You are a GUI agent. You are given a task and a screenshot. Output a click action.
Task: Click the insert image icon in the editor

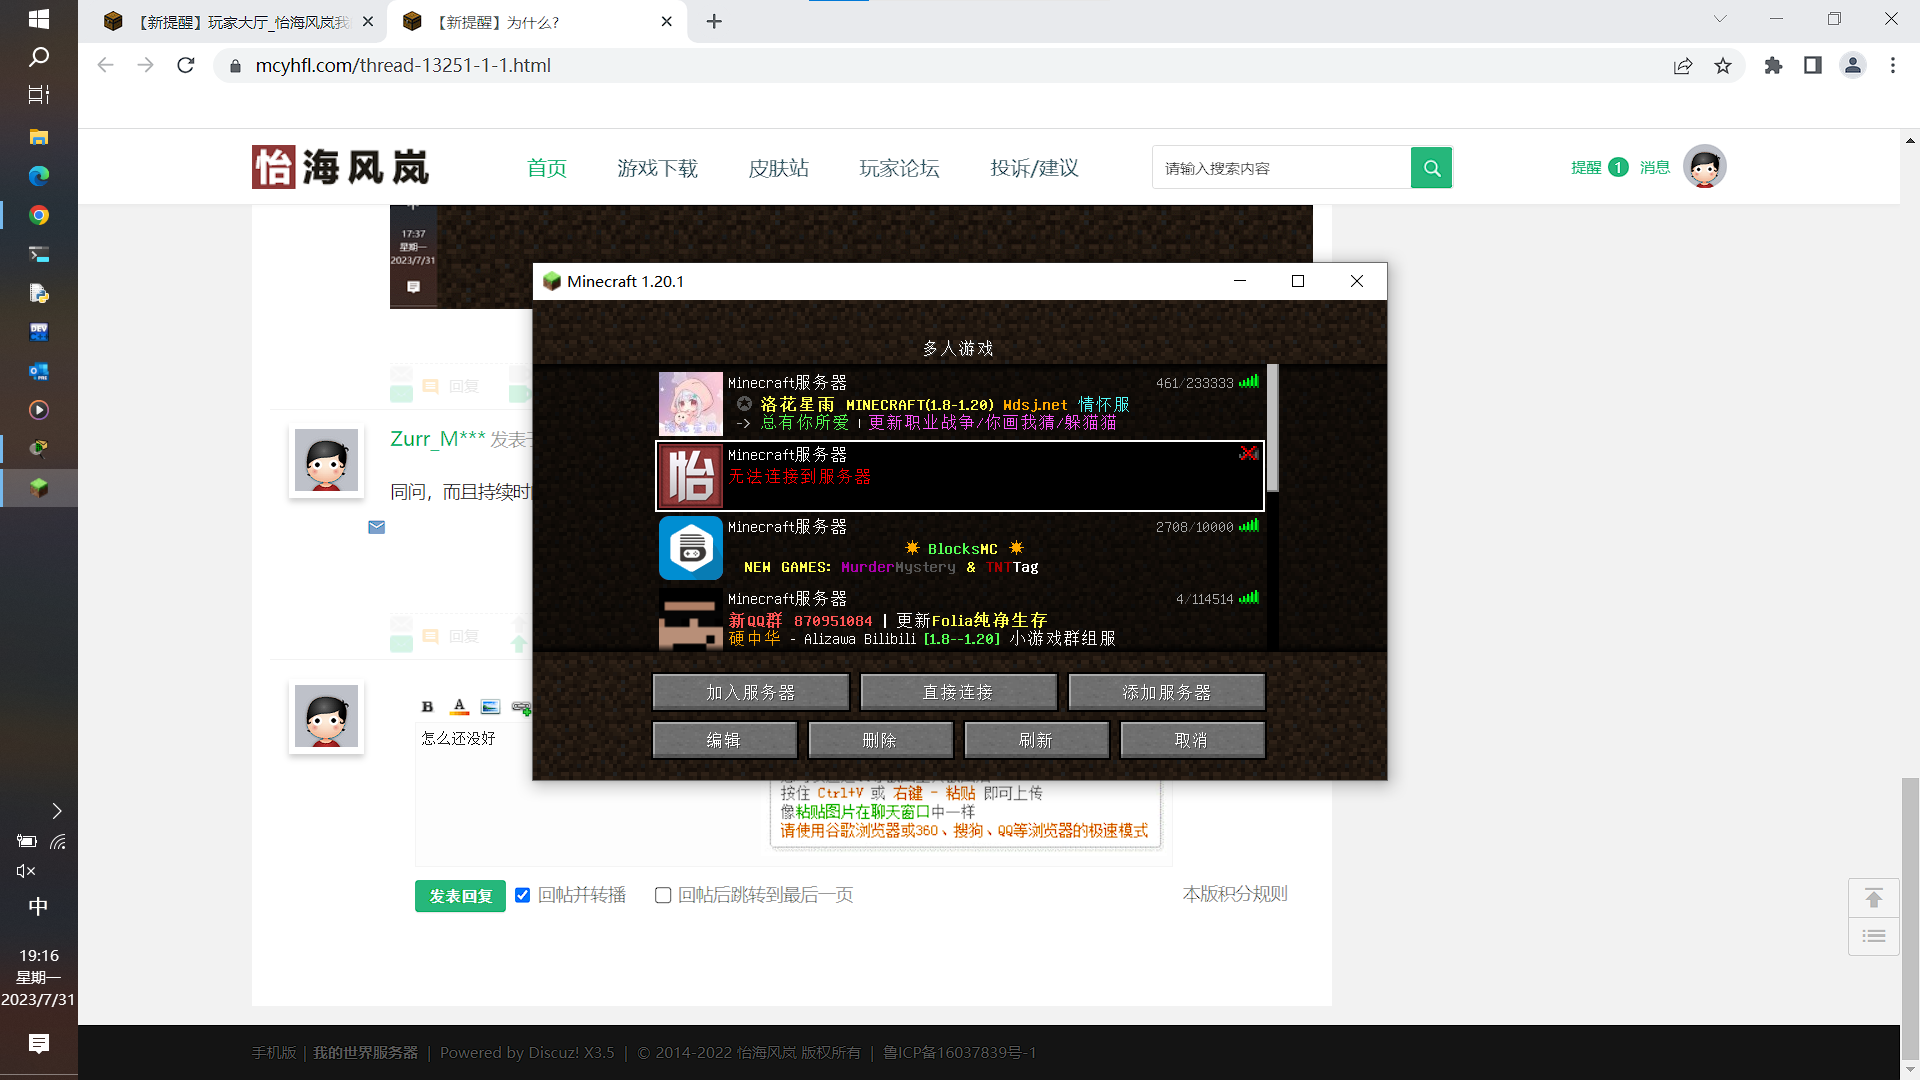(490, 707)
